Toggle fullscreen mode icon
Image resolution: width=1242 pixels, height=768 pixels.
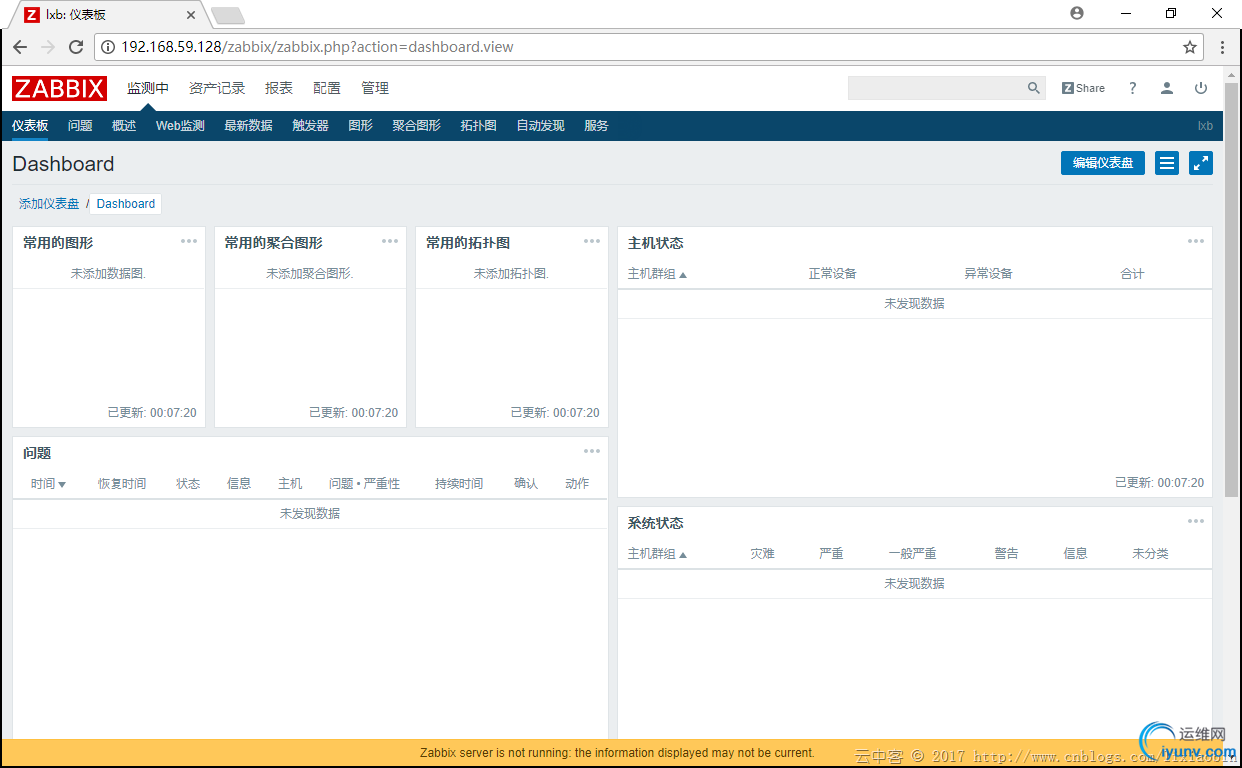coord(1201,163)
